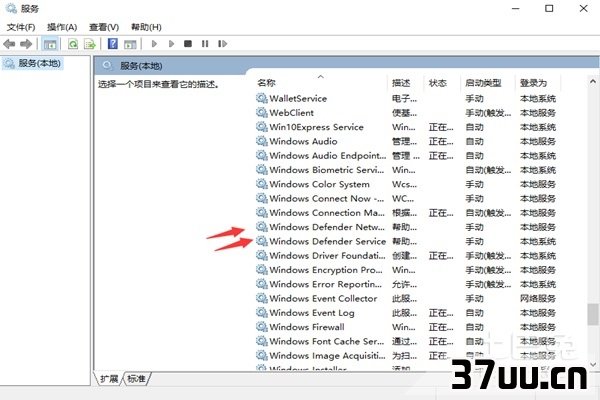Open the 文件(F) menu
Viewport: 600px width, 400px height.
[x=21, y=27]
